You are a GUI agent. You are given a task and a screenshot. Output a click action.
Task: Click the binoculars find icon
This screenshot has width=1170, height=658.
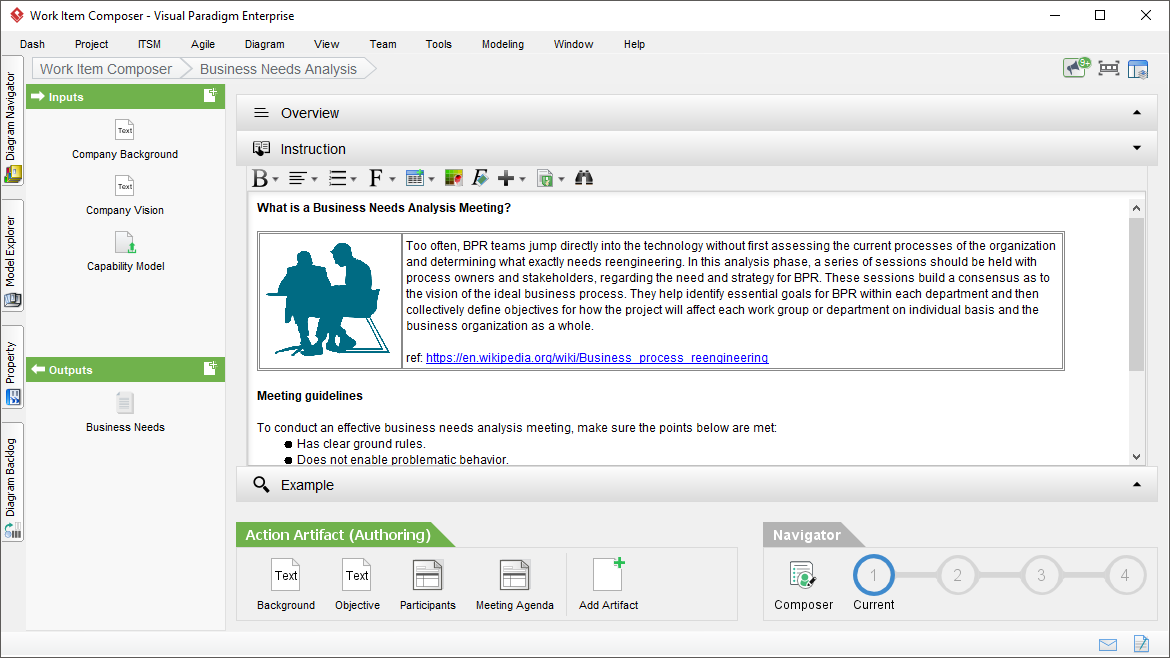[x=584, y=178]
